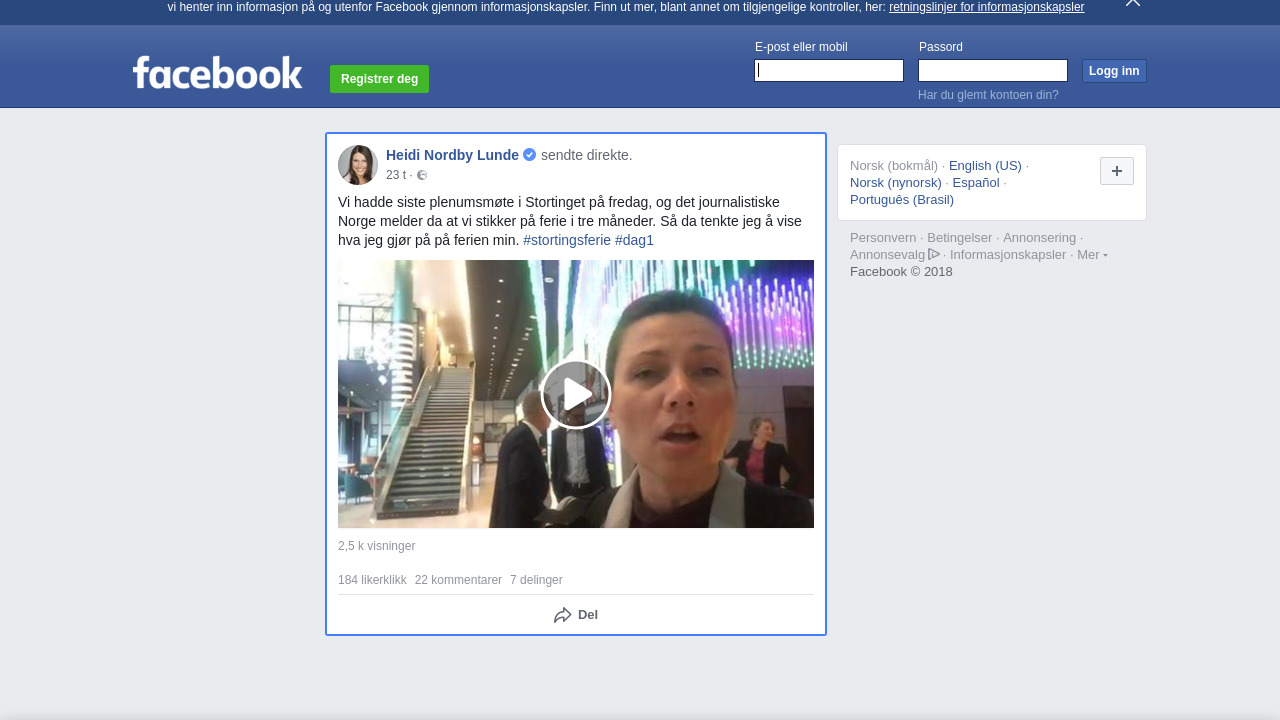Open retningslinjer for informasjonskapsler link

(986, 7)
